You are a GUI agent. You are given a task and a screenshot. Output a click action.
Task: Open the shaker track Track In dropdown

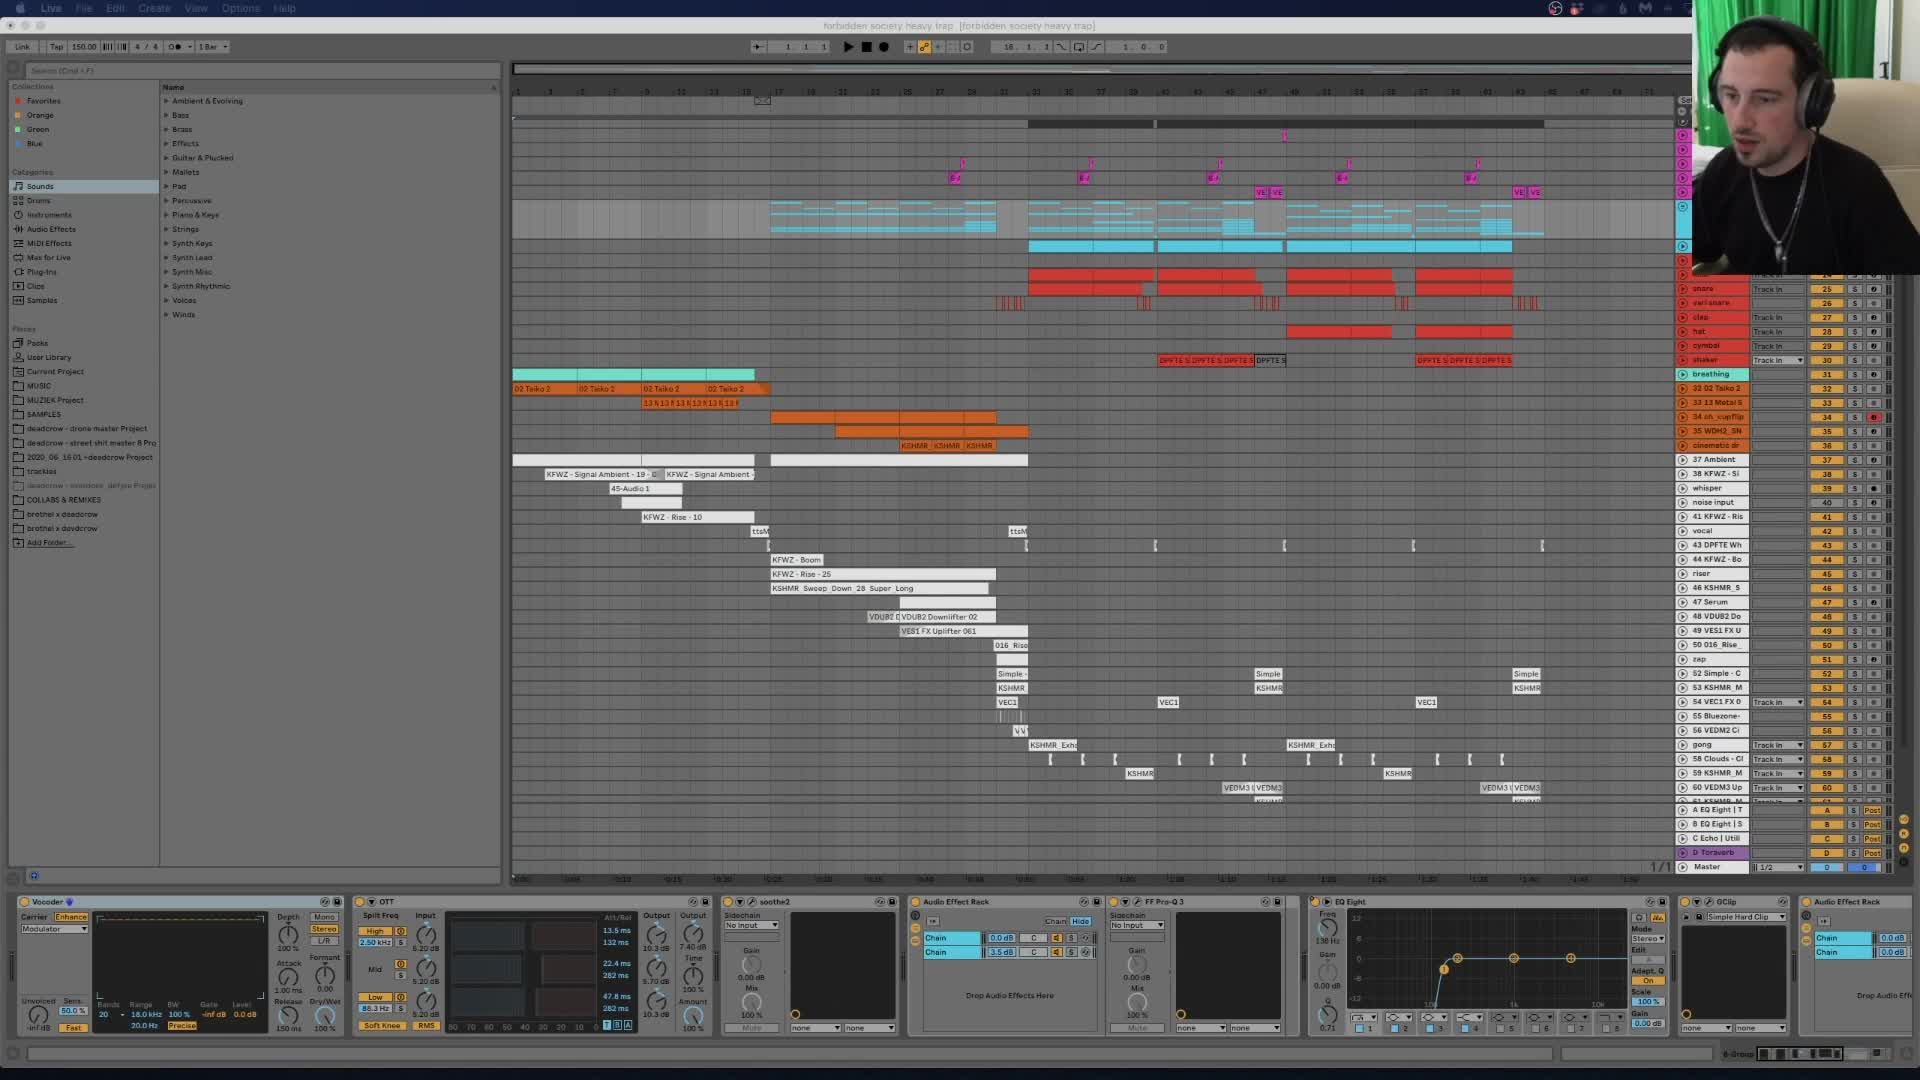[1778, 360]
